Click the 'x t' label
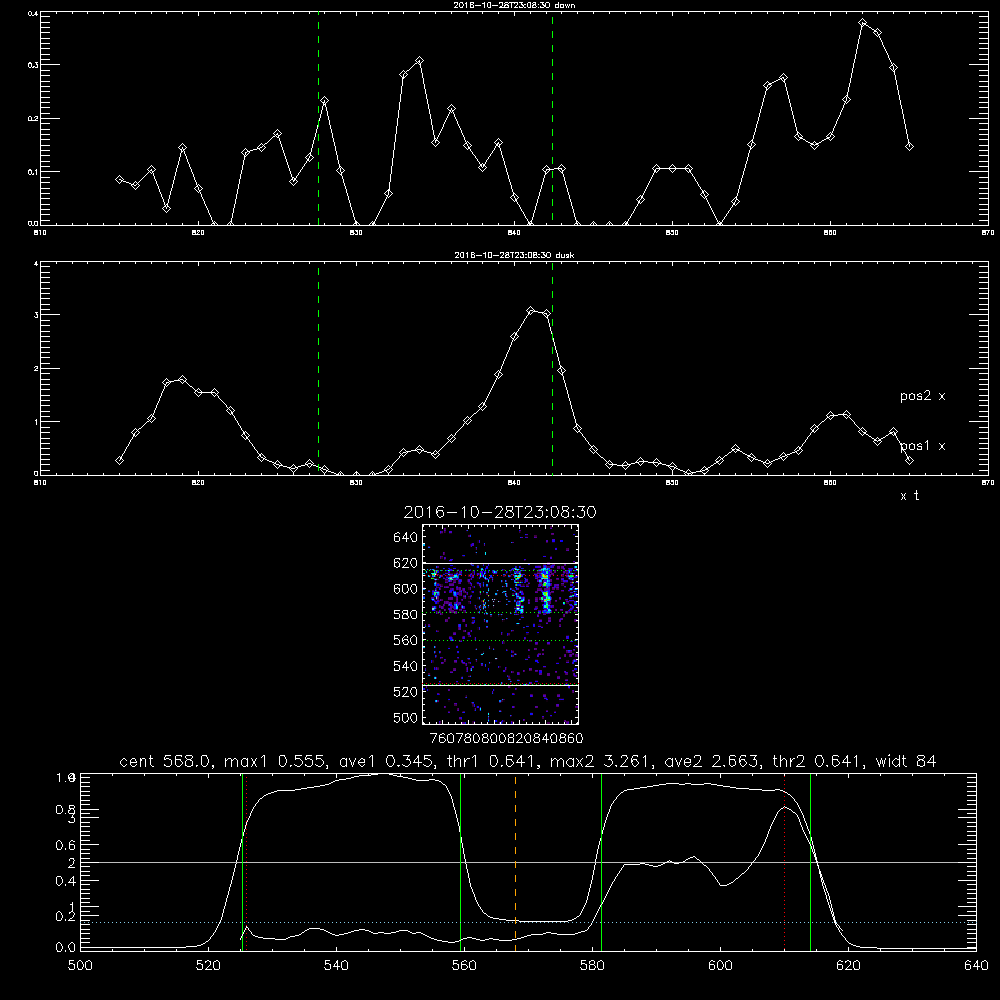 click(910, 496)
